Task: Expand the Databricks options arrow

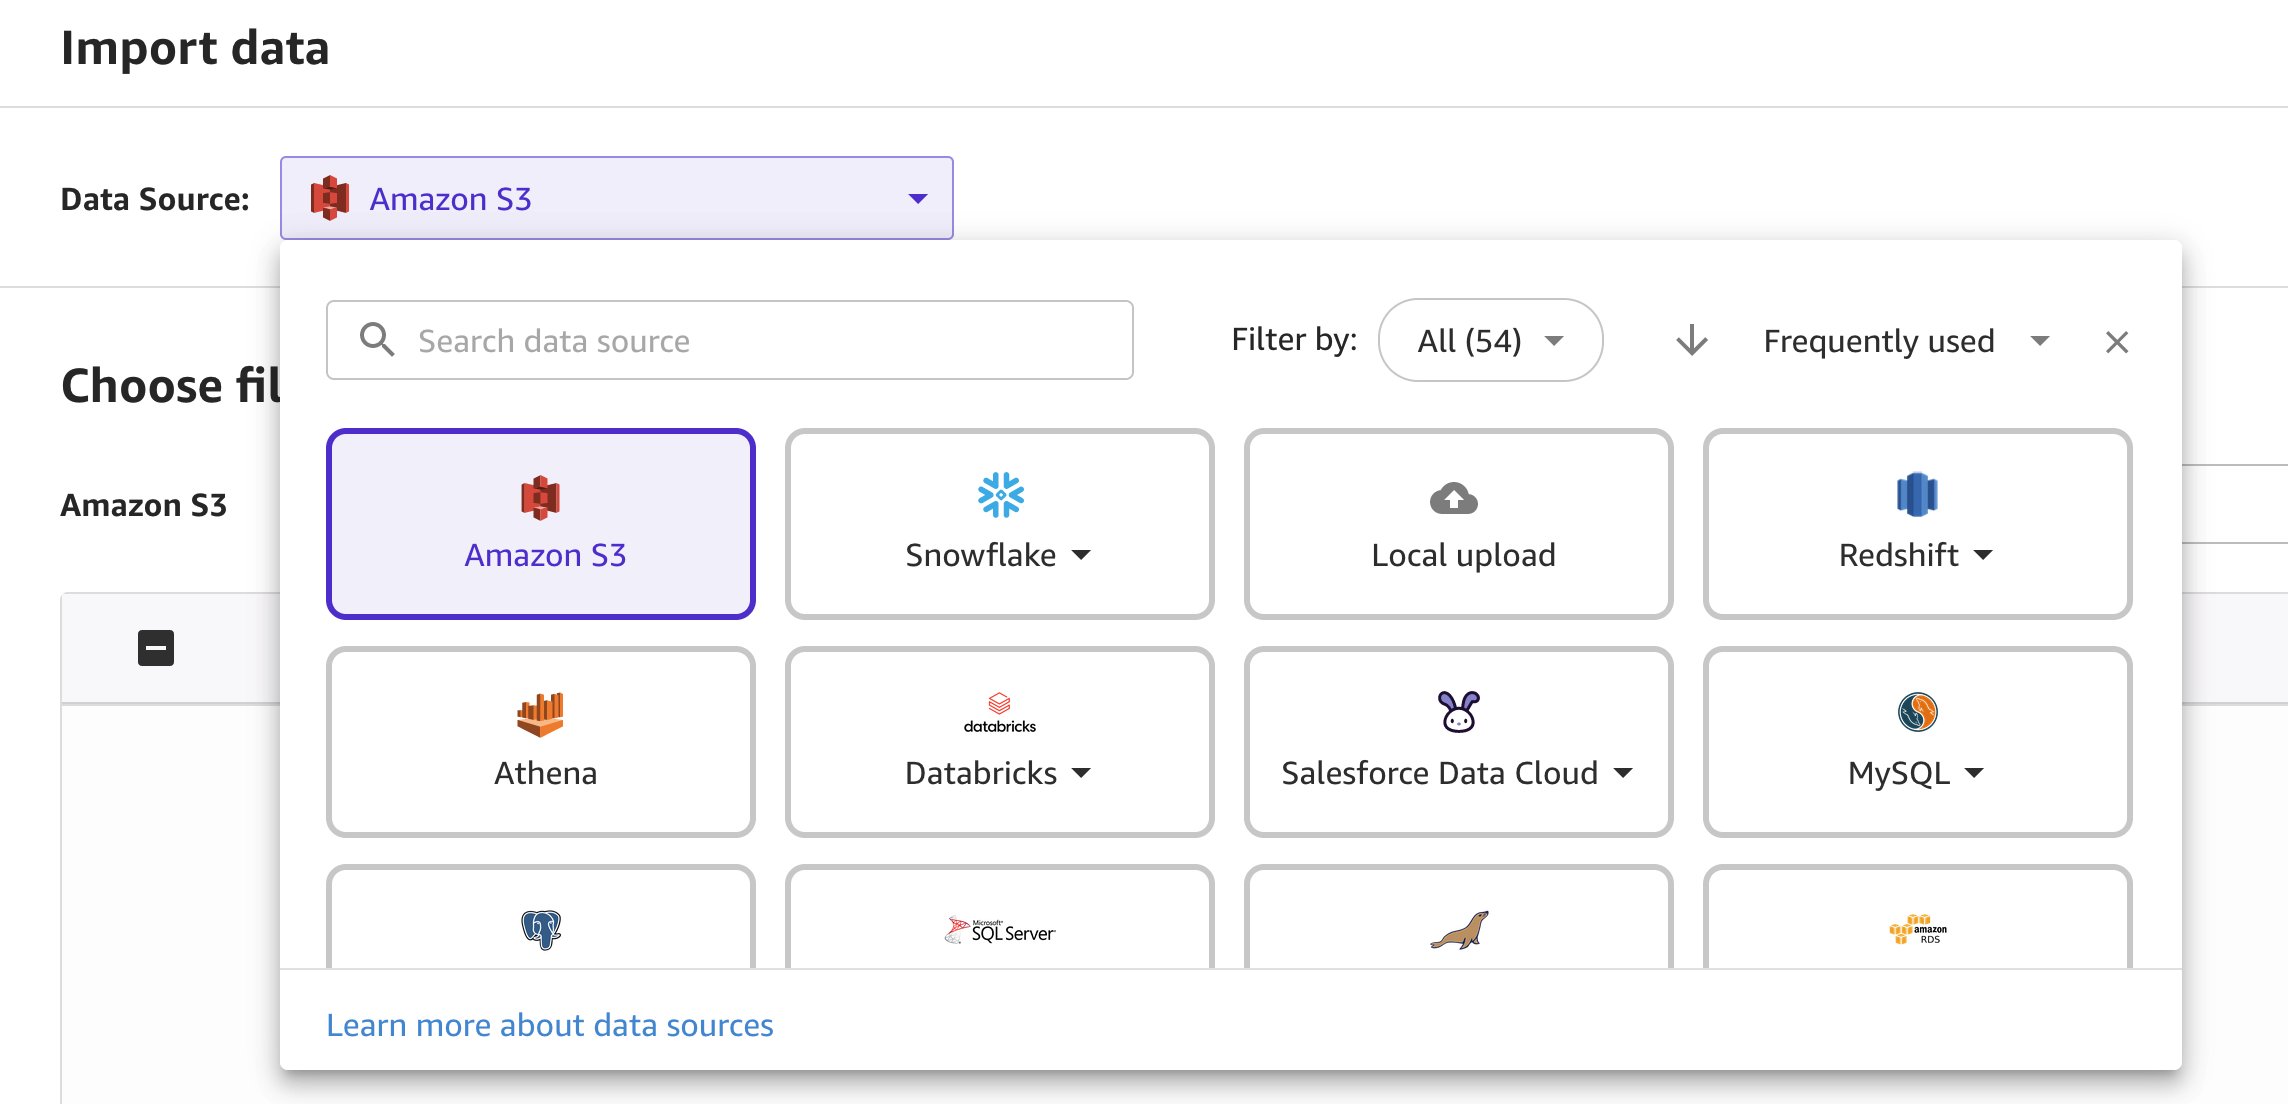Action: coord(1081,773)
